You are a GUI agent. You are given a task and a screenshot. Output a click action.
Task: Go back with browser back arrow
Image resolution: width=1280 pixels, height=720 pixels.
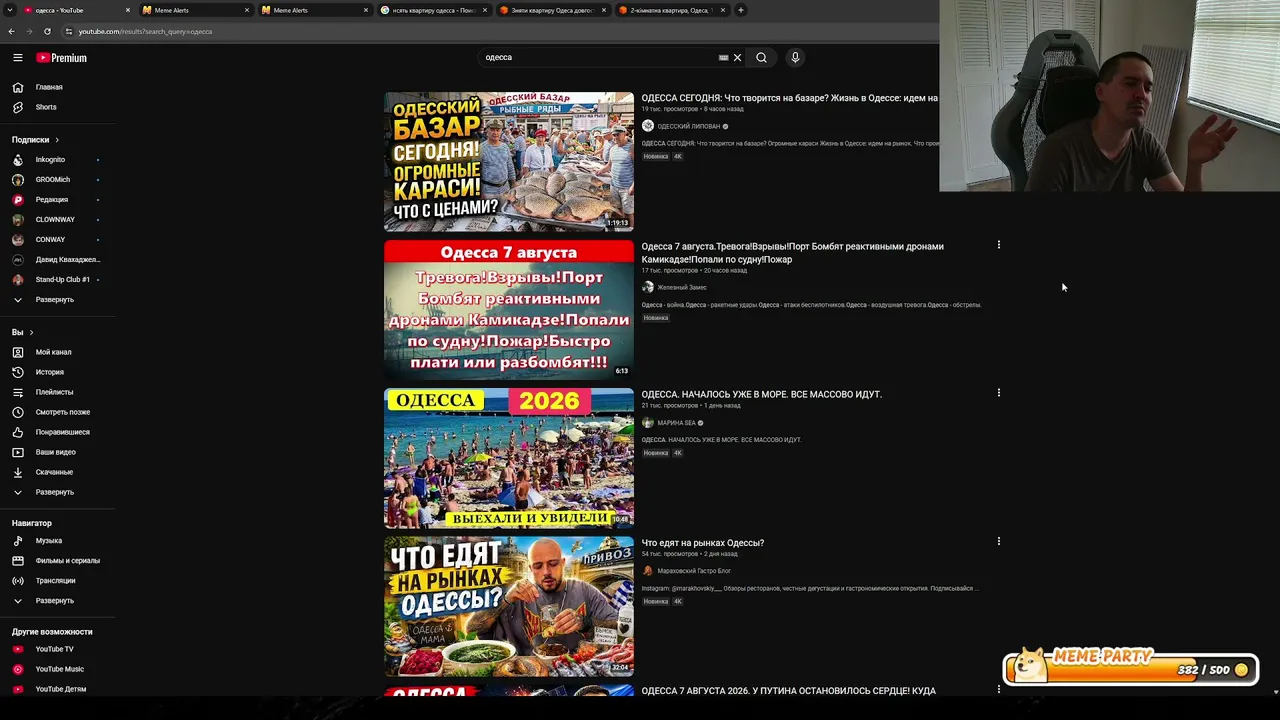[x=11, y=31]
